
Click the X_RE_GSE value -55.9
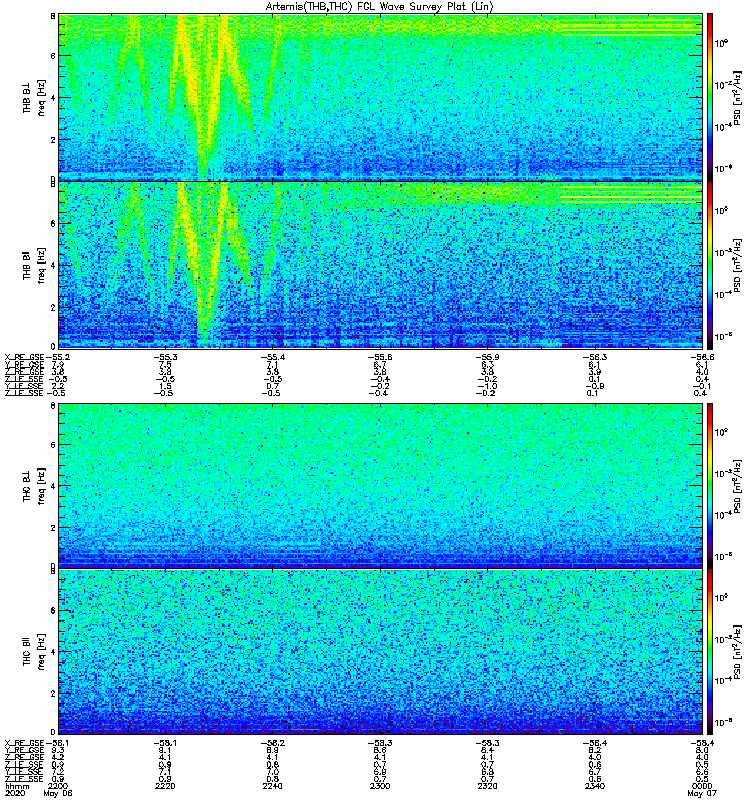[487, 357]
